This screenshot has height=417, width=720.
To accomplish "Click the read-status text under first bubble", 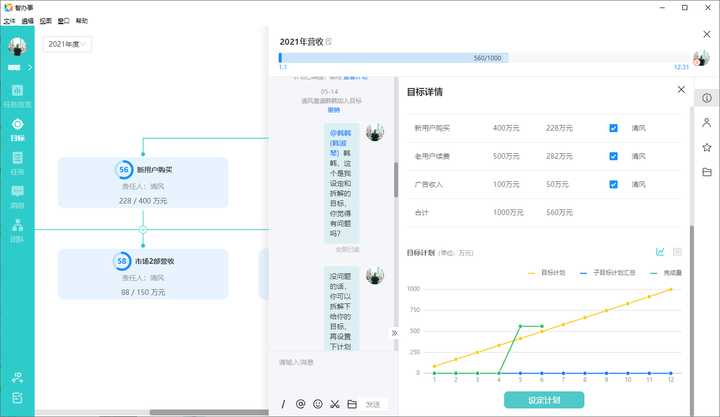I will pos(347,249).
